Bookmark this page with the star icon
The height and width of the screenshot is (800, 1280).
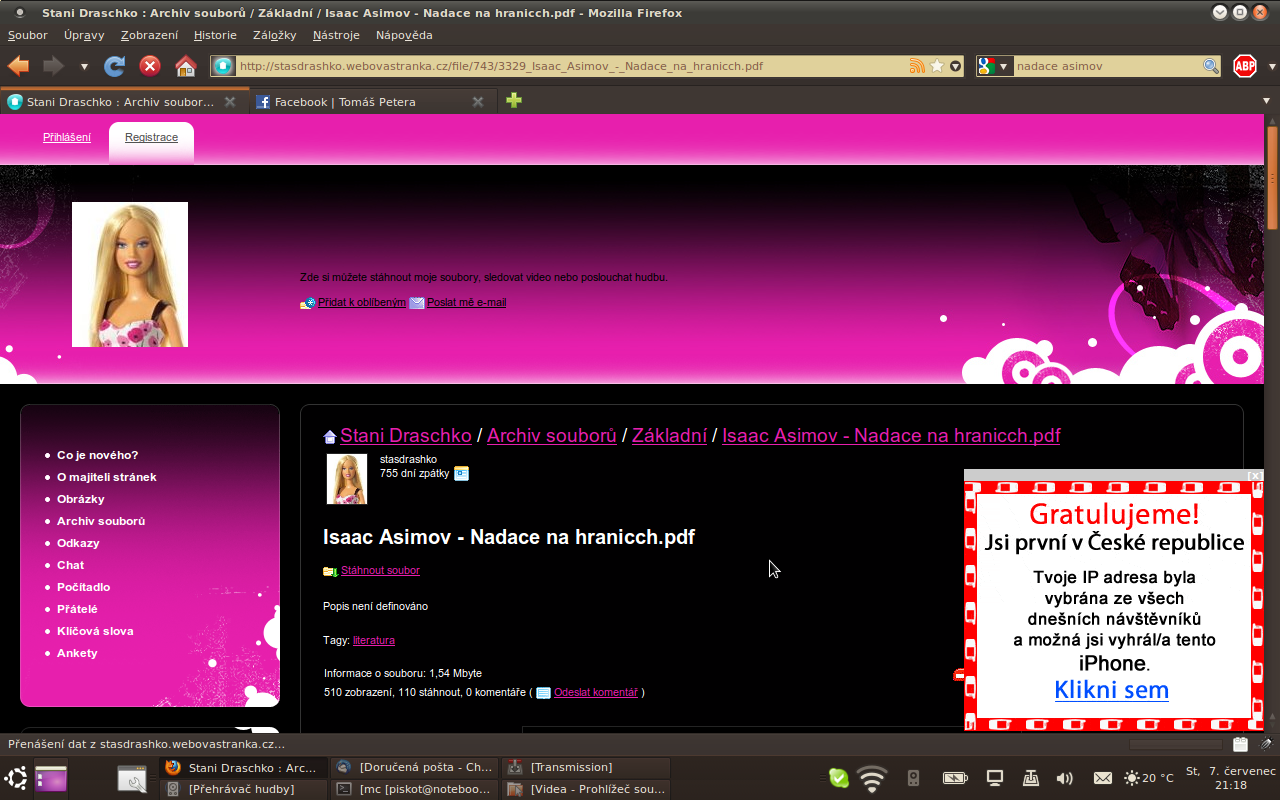(937, 66)
